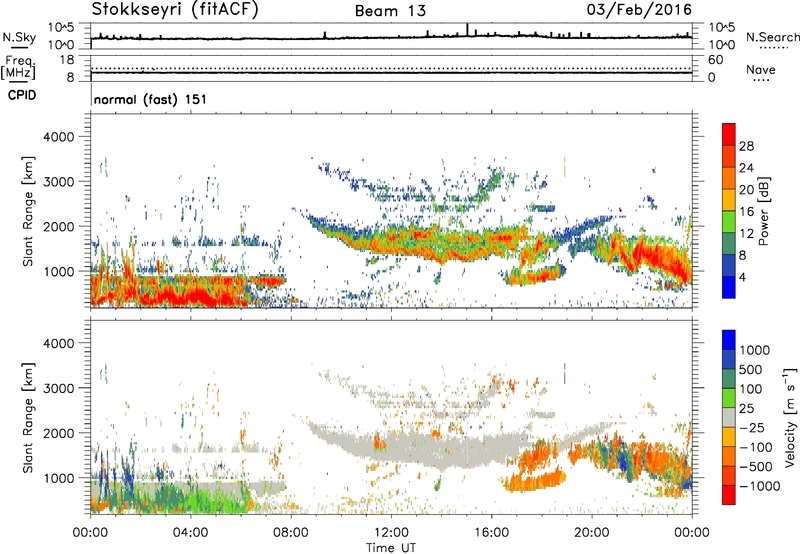The width and height of the screenshot is (800, 554).
Task: Click the '1000' tick at the velocity colorbar top
Action: click(755, 350)
